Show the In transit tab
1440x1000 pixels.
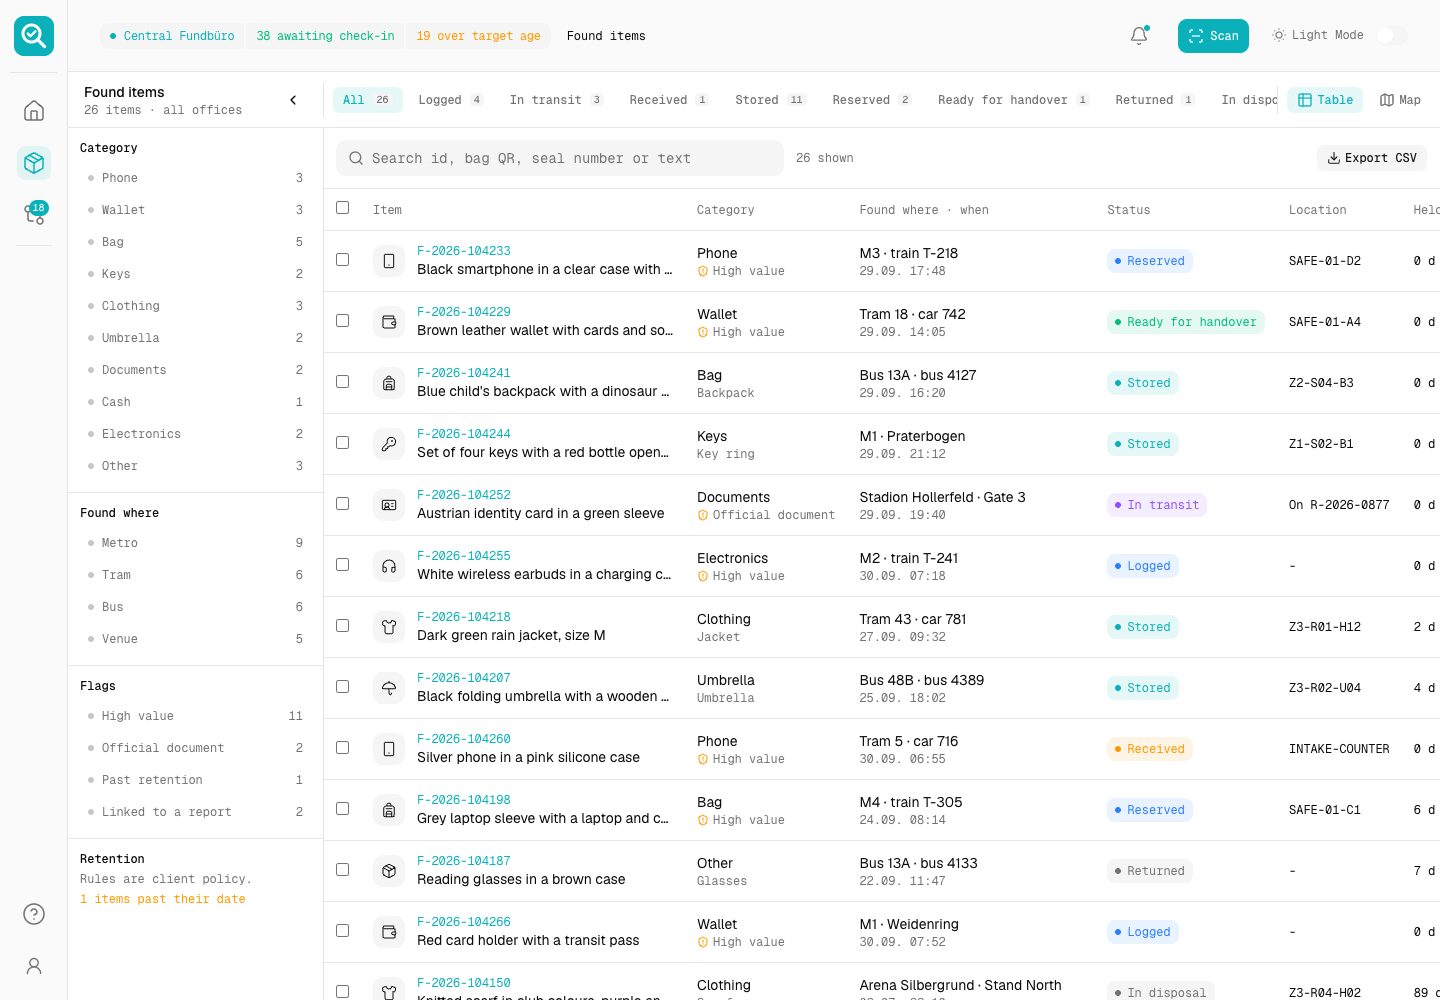pos(556,100)
